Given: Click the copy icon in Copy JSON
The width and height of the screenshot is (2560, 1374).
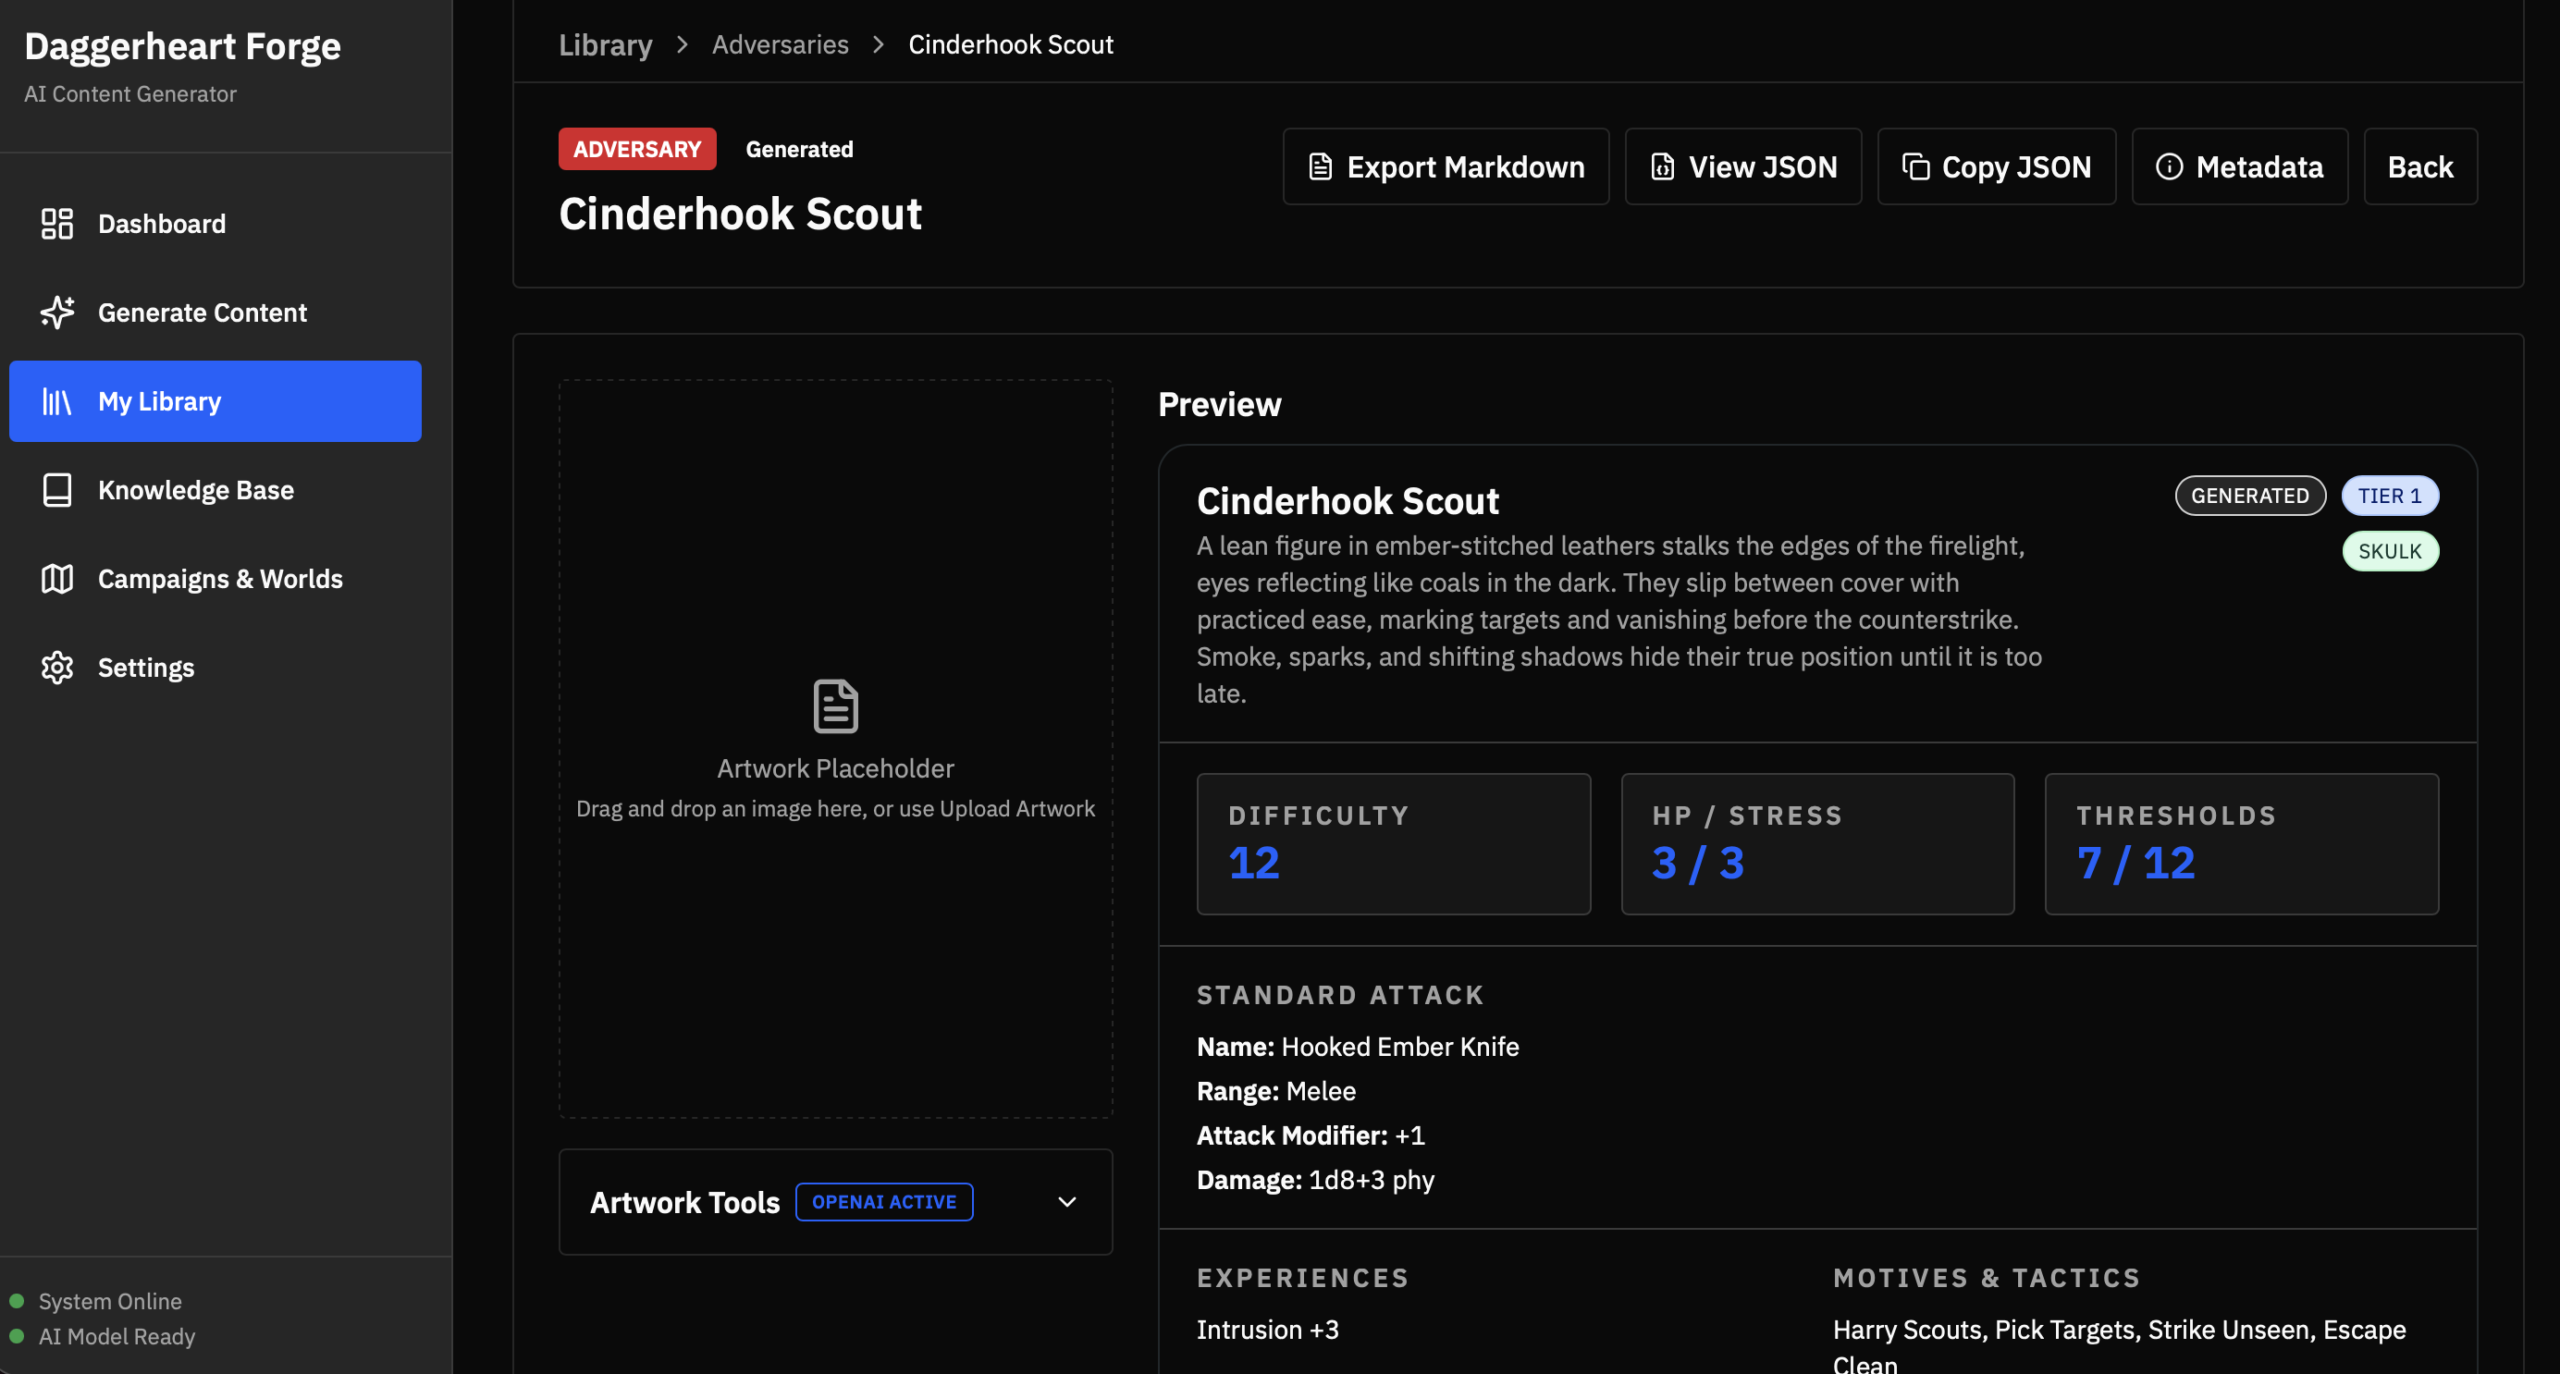Looking at the screenshot, I should pos(1915,167).
